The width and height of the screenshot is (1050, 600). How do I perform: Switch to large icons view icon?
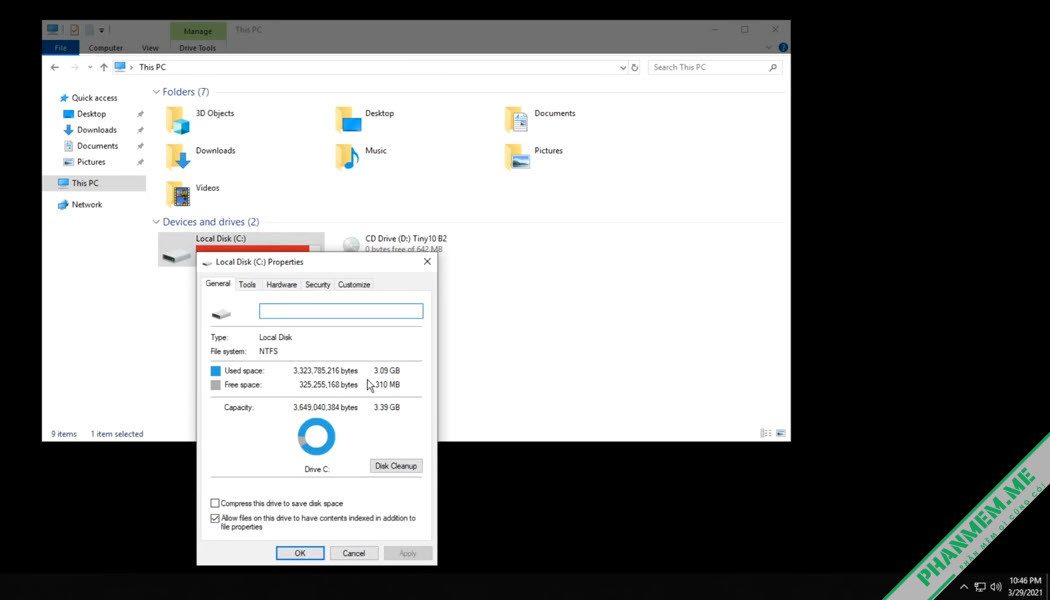781,433
